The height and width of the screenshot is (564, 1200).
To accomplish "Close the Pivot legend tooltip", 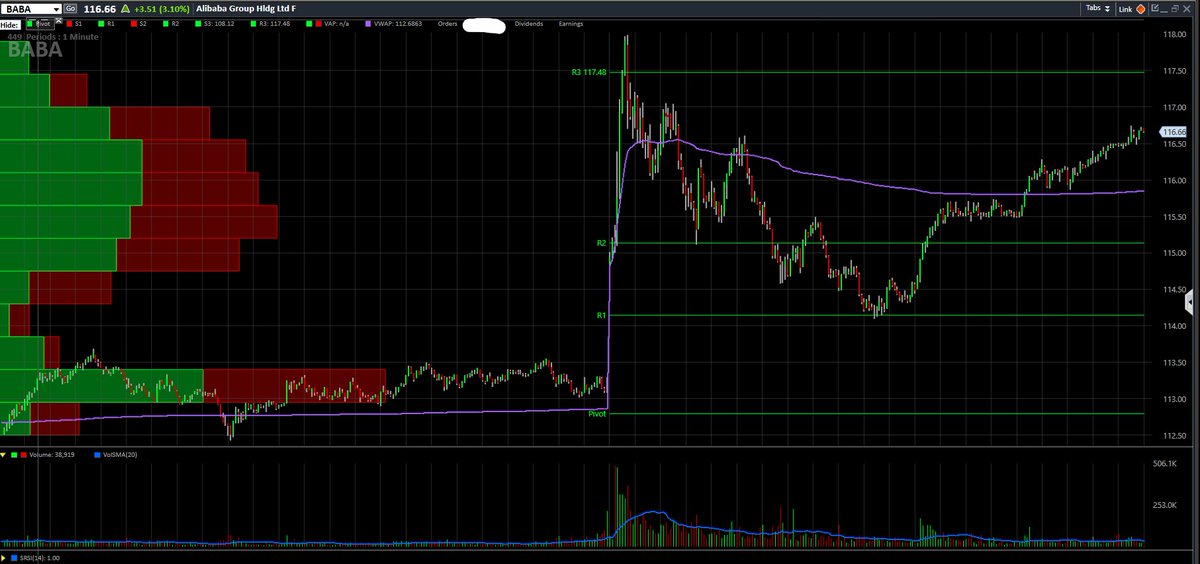I will click(58, 20).
